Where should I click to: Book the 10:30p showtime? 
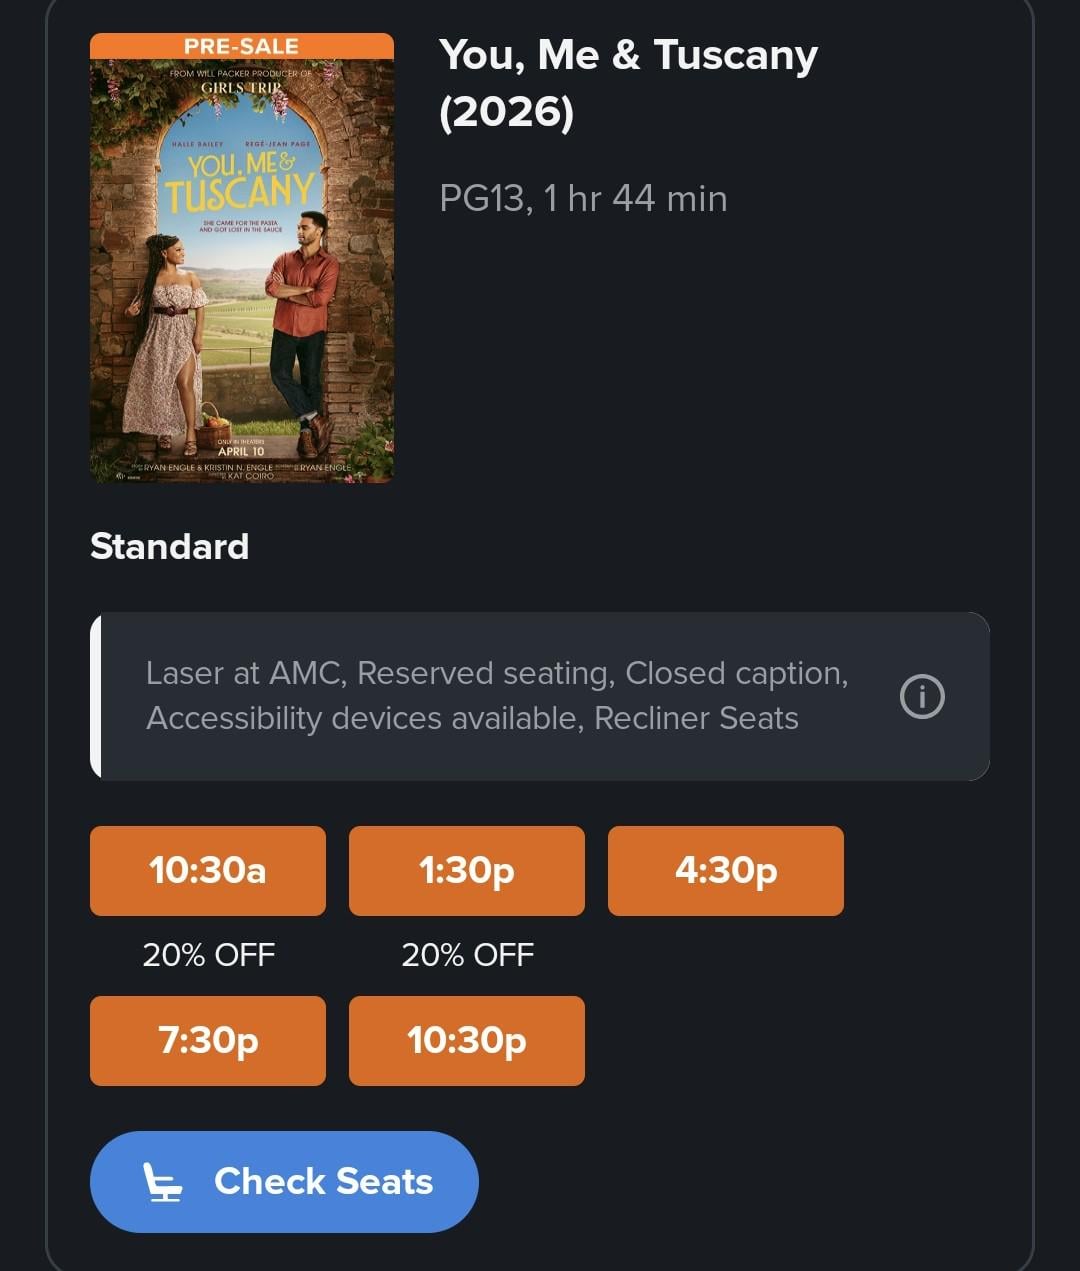pyautogui.click(x=467, y=1041)
